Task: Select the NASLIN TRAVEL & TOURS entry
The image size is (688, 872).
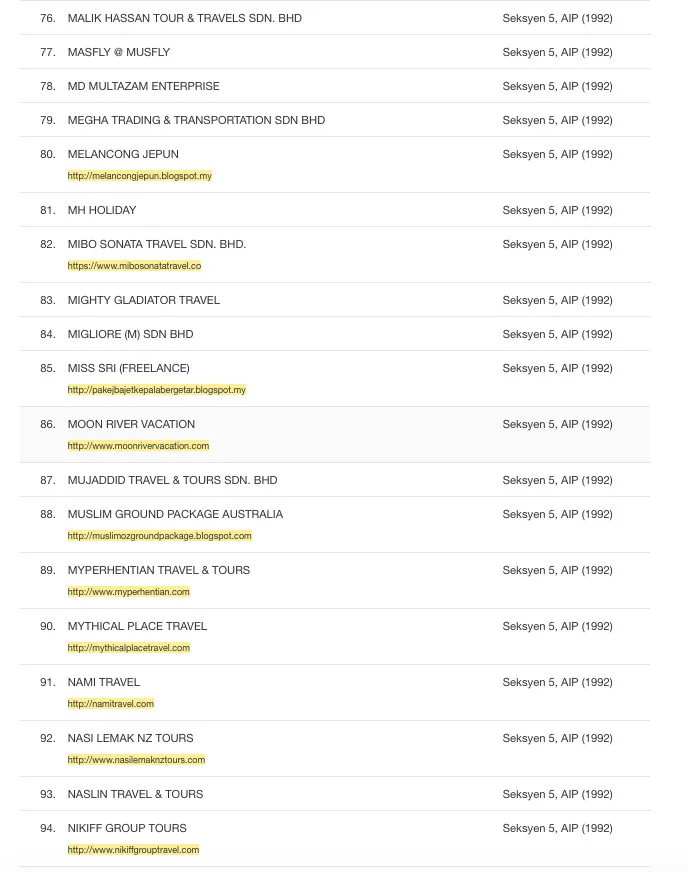Action: 135,794
